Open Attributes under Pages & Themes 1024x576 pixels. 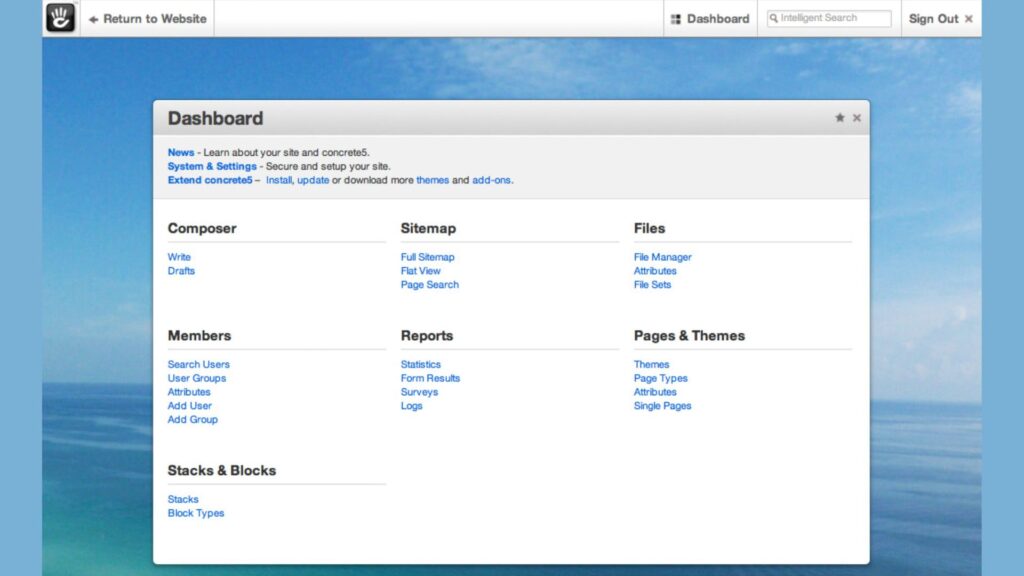click(x=655, y=391)
